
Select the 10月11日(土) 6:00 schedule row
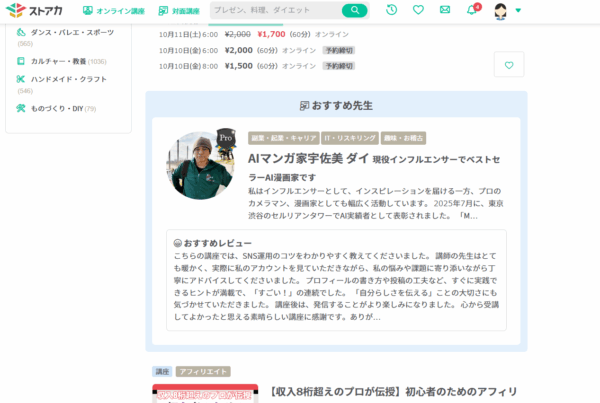254,34
